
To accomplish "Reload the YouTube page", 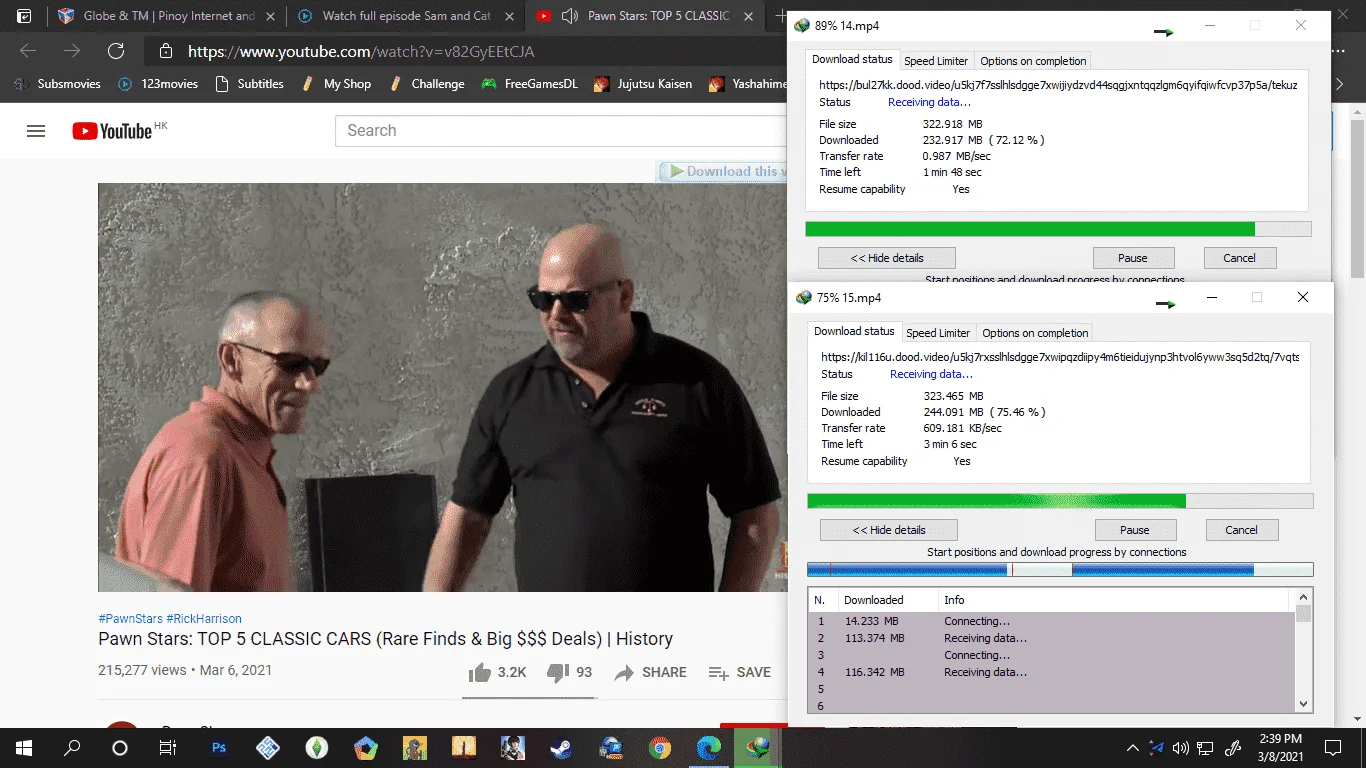I will tap(116, 51).
